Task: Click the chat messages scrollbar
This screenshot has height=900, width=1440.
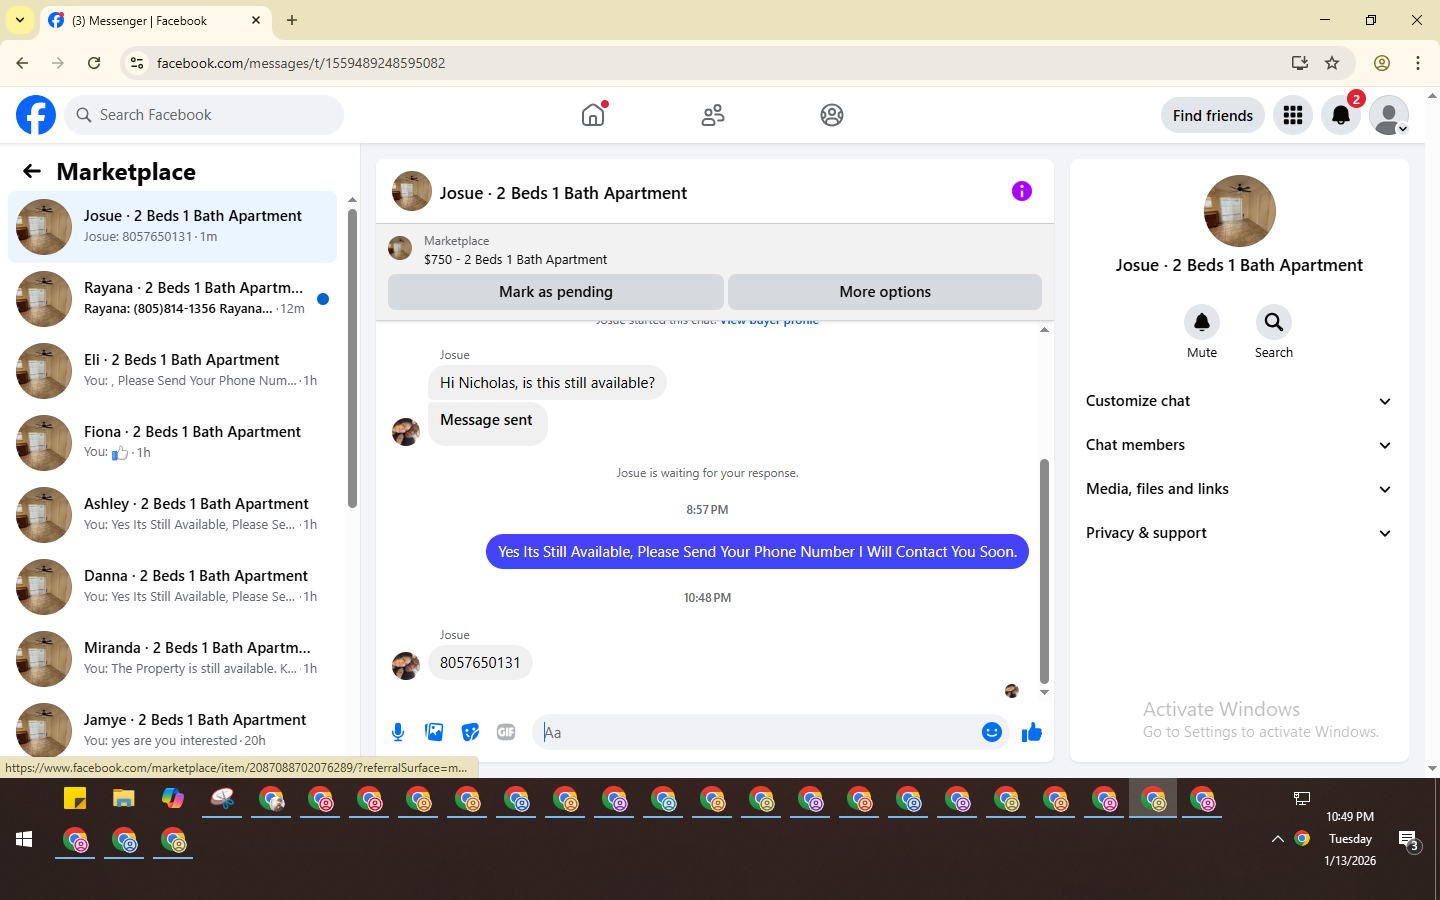Action: coord(1044,571)
